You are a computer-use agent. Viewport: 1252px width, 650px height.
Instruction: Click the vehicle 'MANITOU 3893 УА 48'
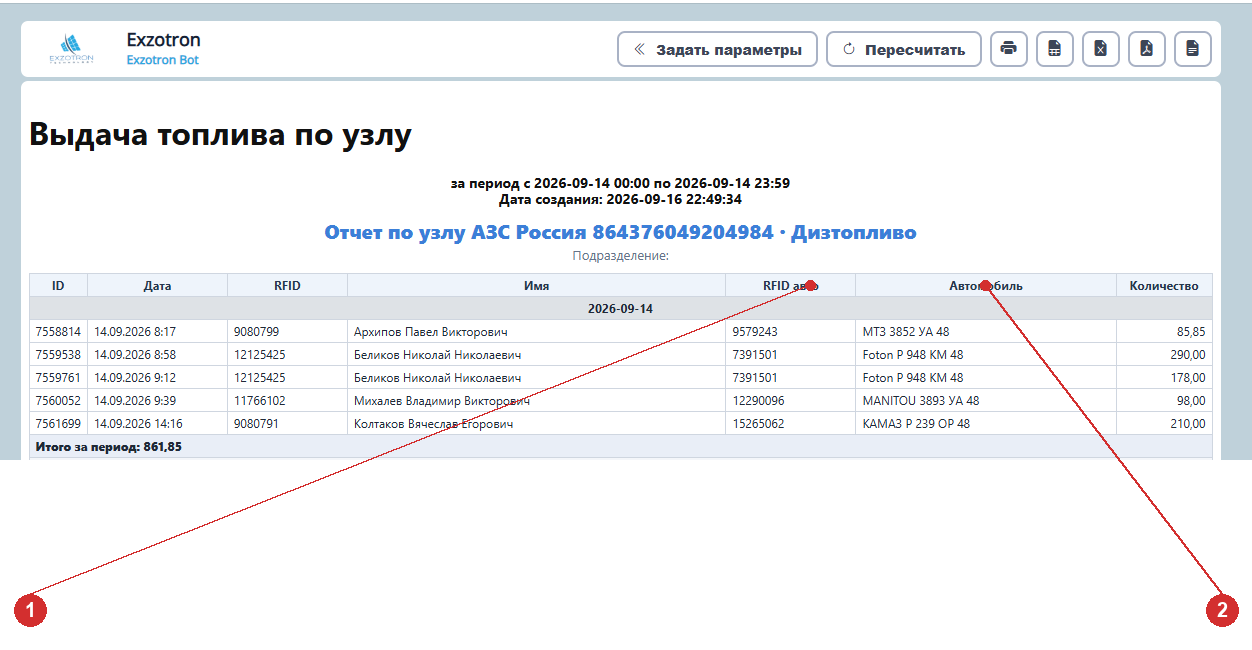(921, 400)
